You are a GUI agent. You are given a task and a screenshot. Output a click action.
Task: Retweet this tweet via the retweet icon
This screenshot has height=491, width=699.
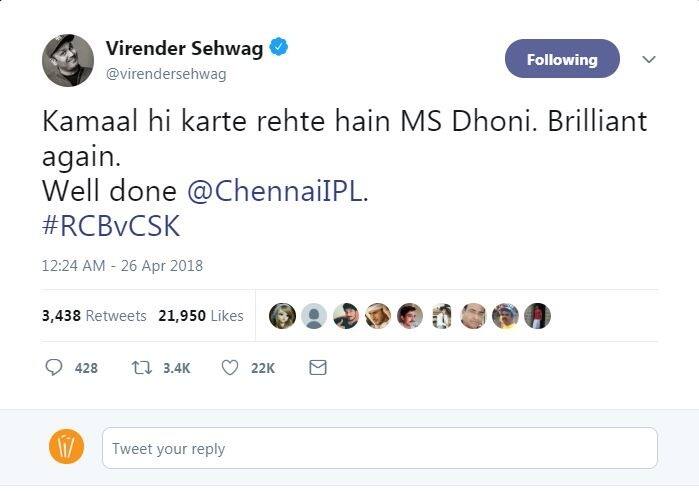click(141, 368)
